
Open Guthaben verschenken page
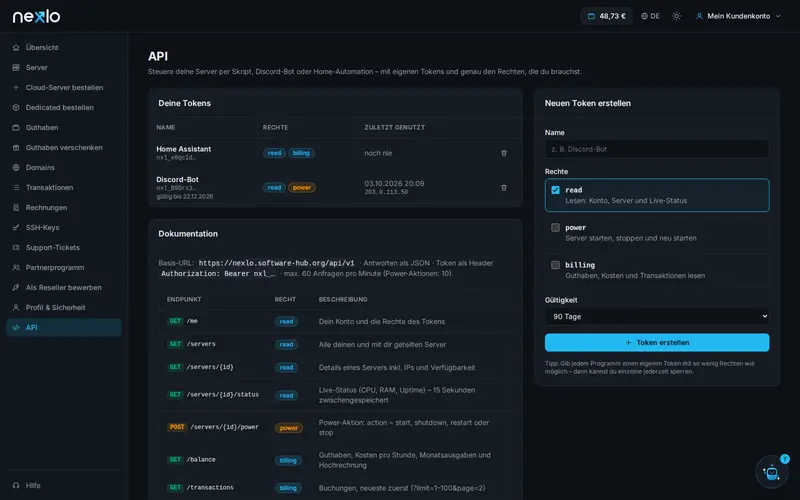(x=64, y=147)
